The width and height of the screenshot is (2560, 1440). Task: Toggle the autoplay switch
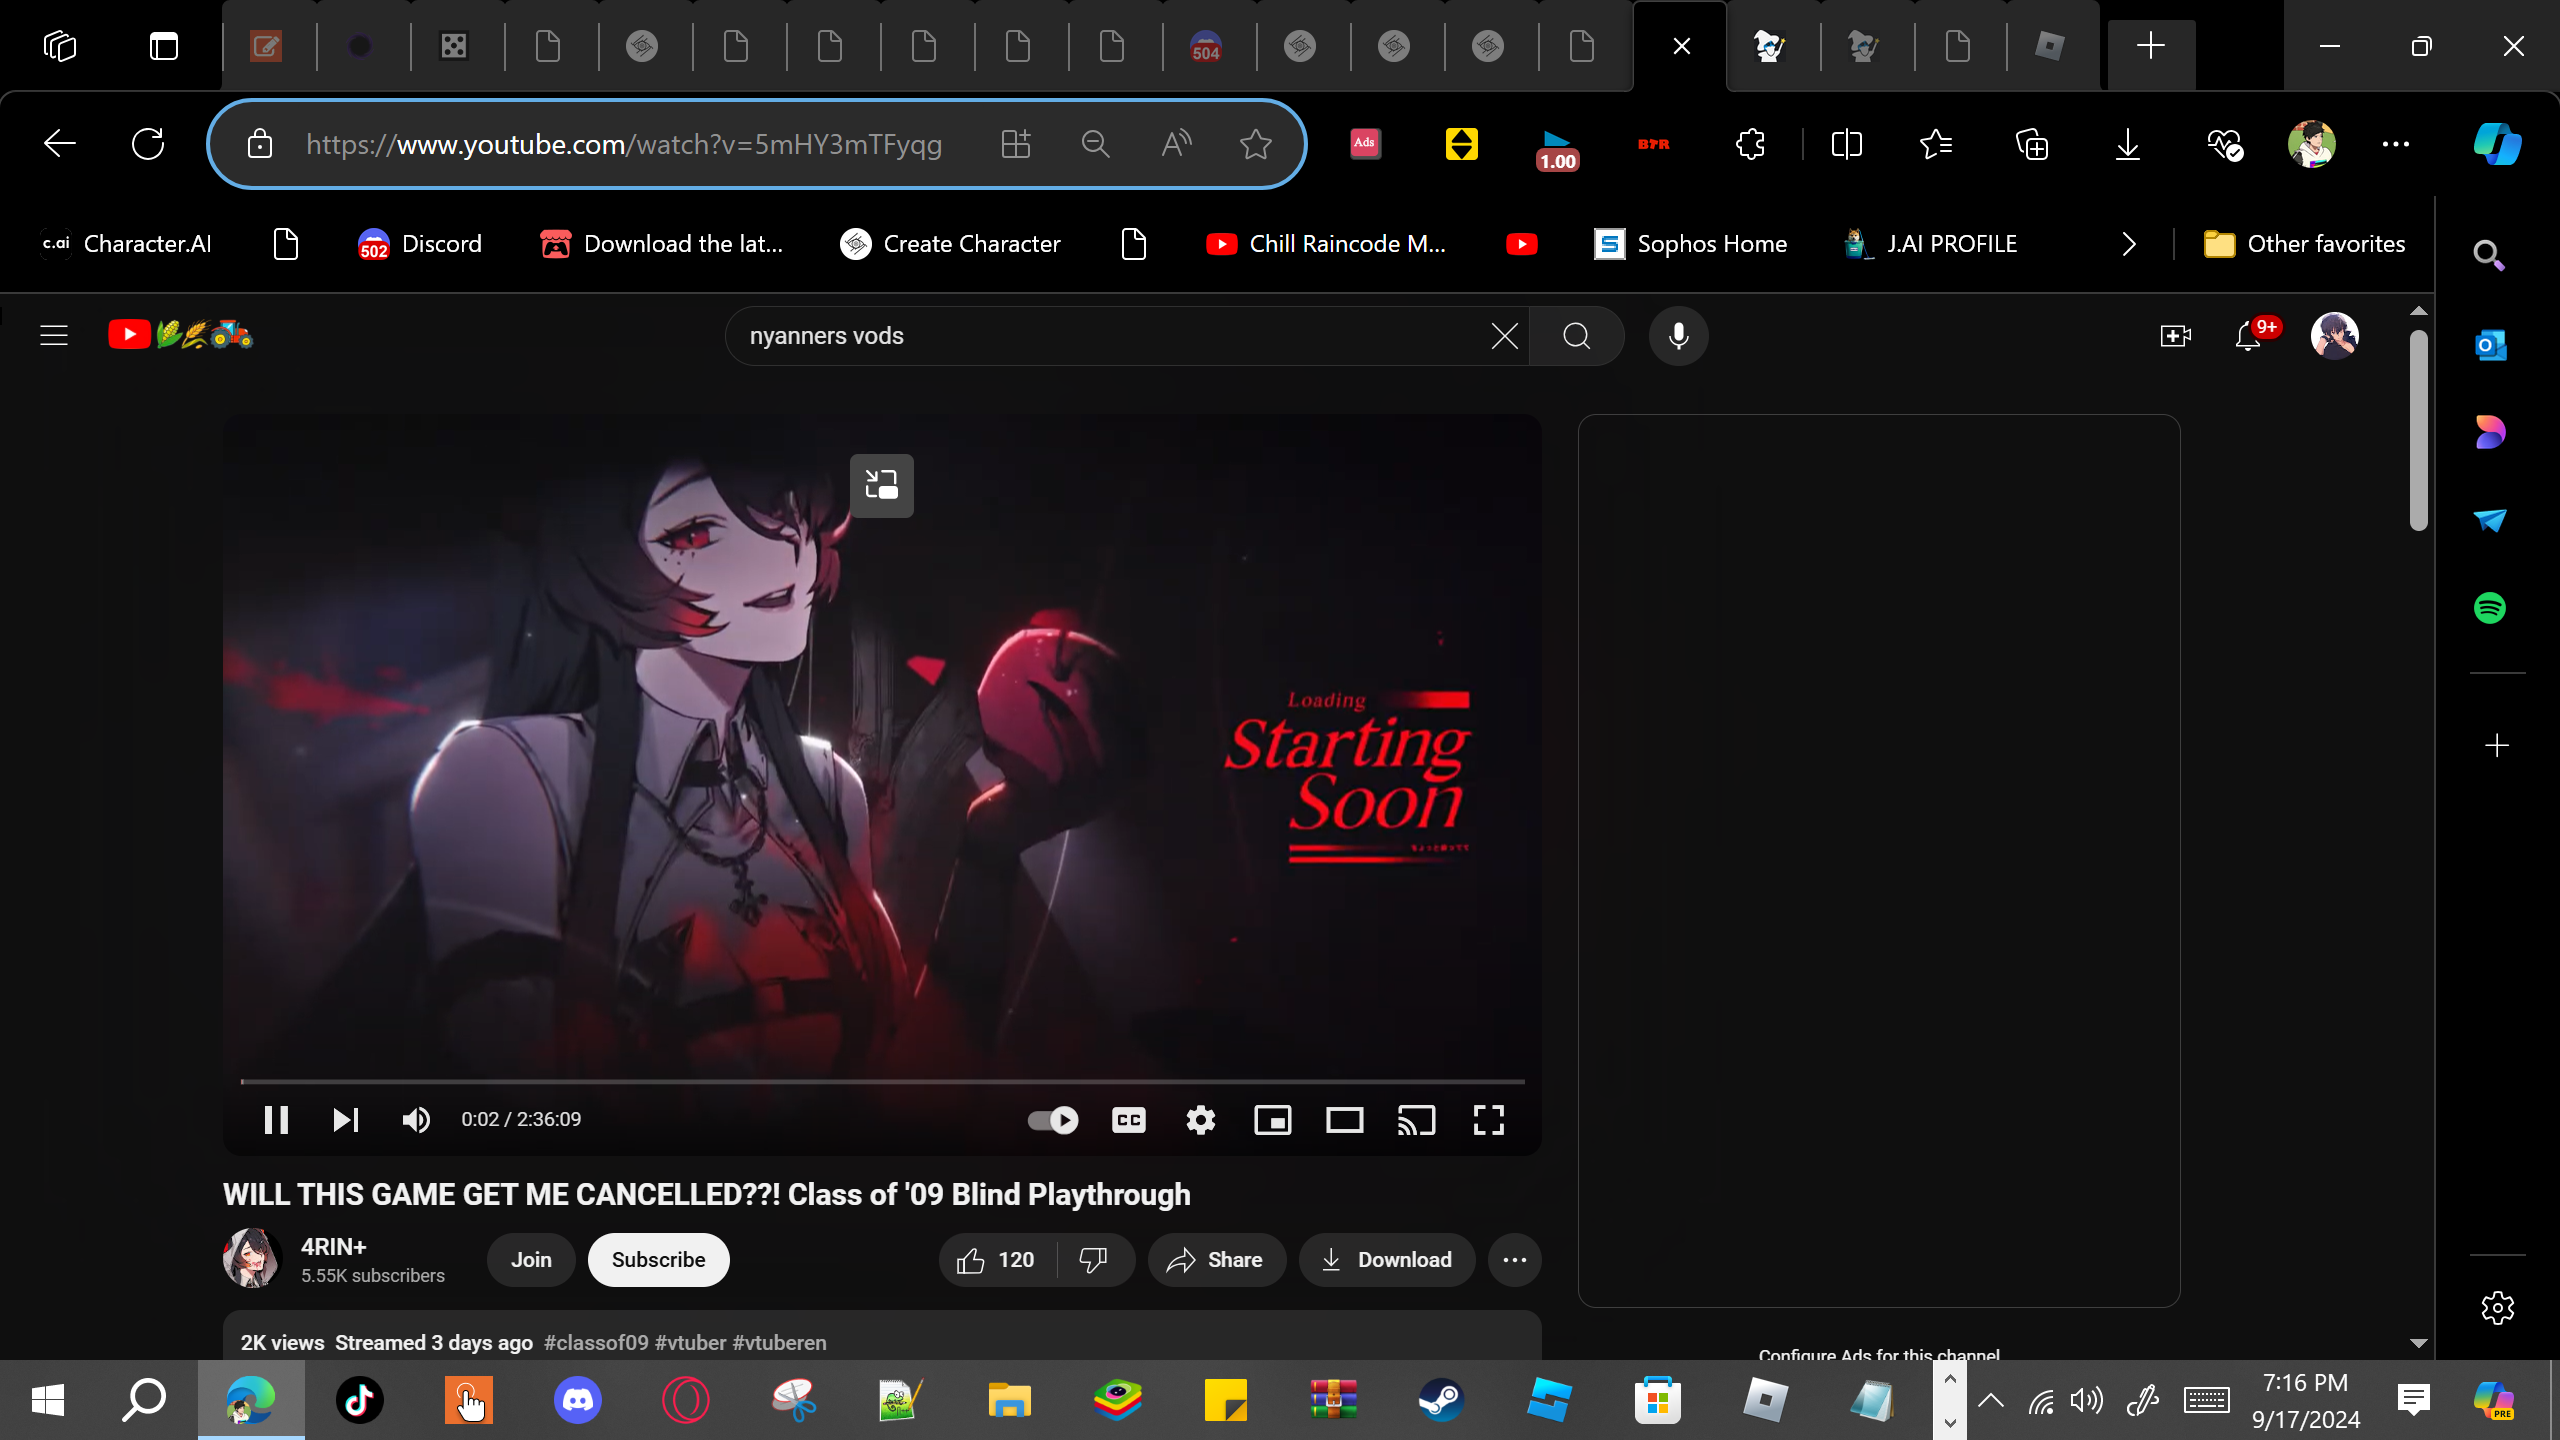click(1052, 1120)
